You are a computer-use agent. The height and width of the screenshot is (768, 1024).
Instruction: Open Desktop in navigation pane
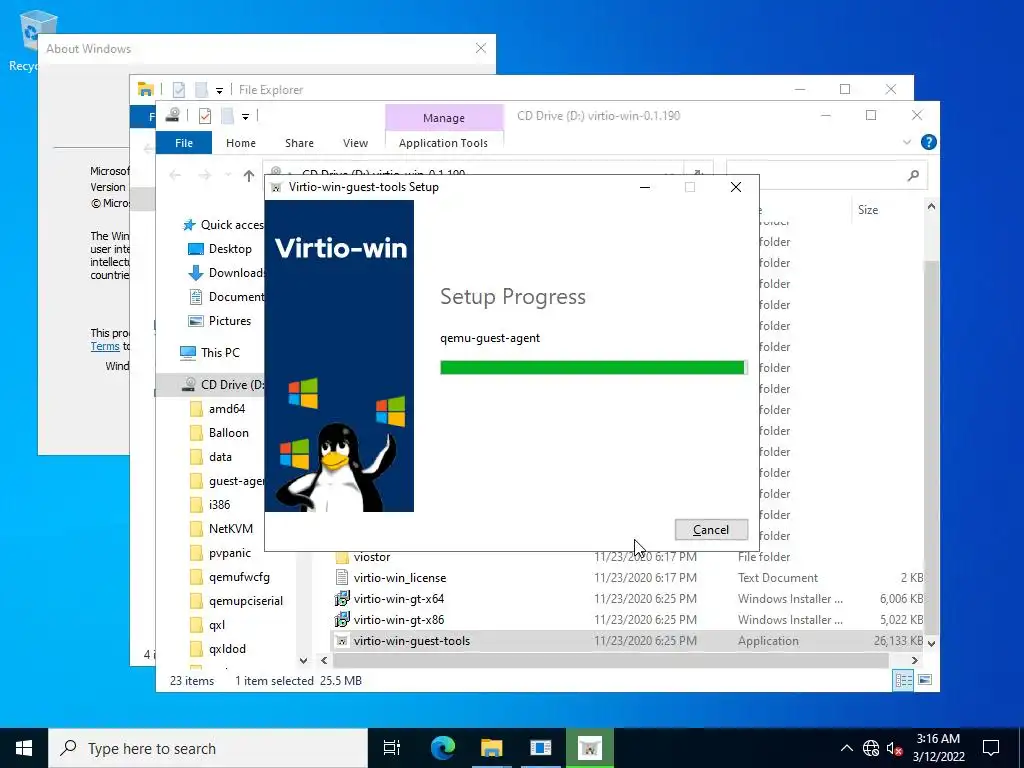point(220,249)
